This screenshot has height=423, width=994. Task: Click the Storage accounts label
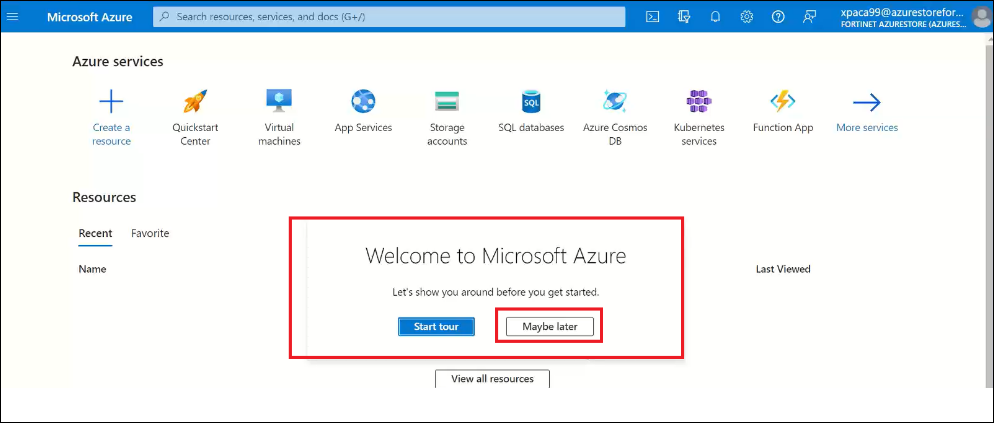tap(447, 134)
